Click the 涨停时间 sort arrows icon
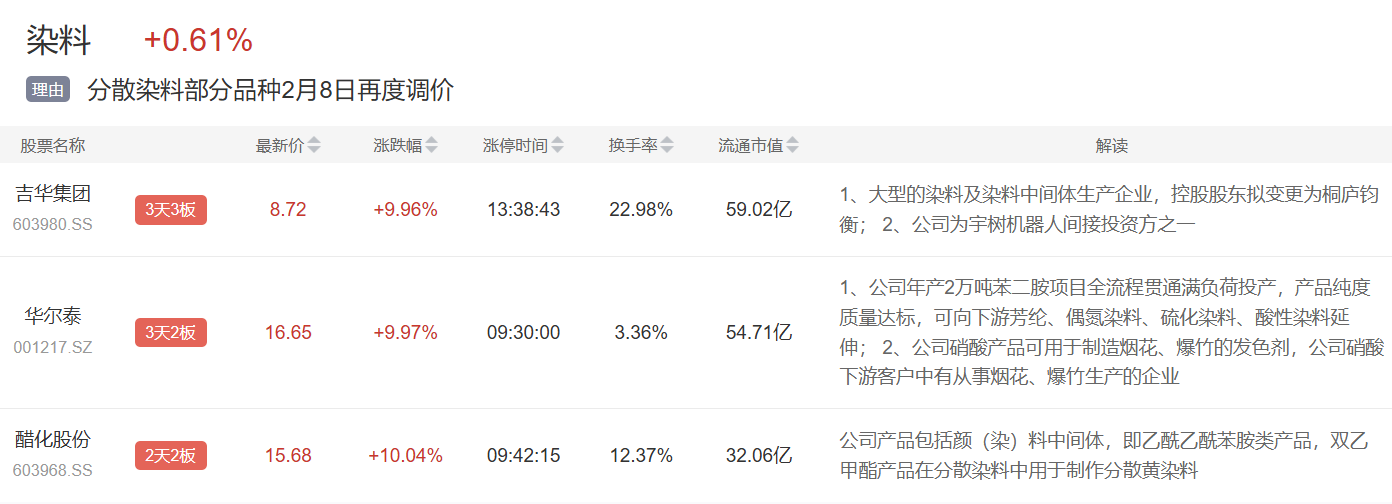Screen dimensions: 1392x504 pyautogui.click(x=557, y=146)
